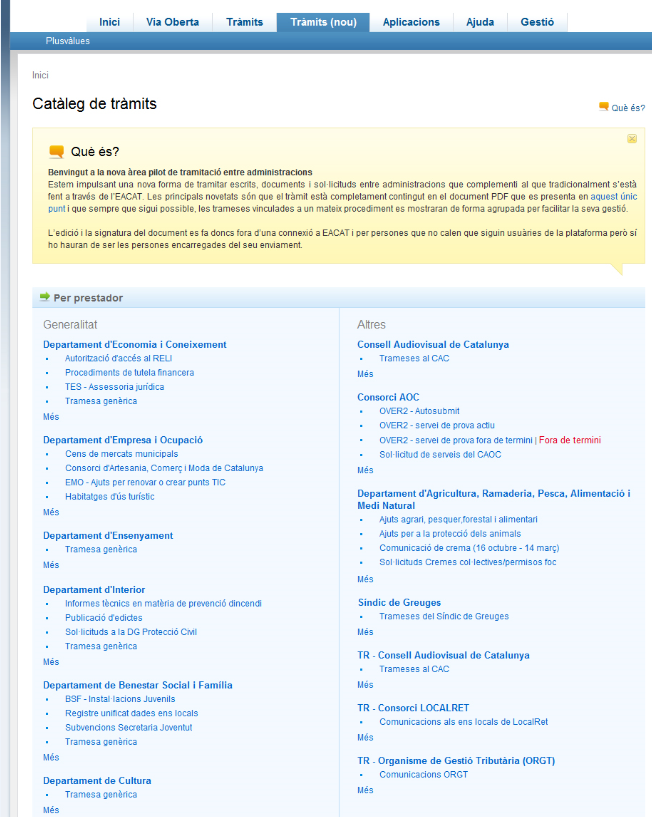The image size is (652, 817).
Task: Click the green arrow beside 'Per prestador'
Action: (44, 297)
